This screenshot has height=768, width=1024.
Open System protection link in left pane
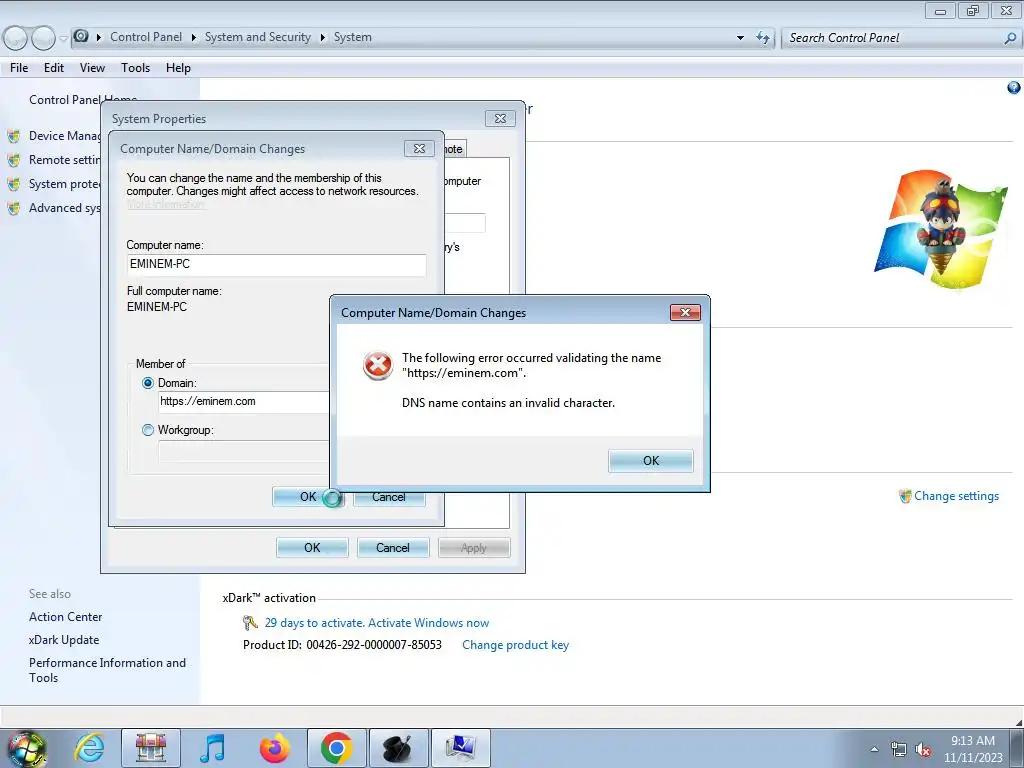pos(65,184)
